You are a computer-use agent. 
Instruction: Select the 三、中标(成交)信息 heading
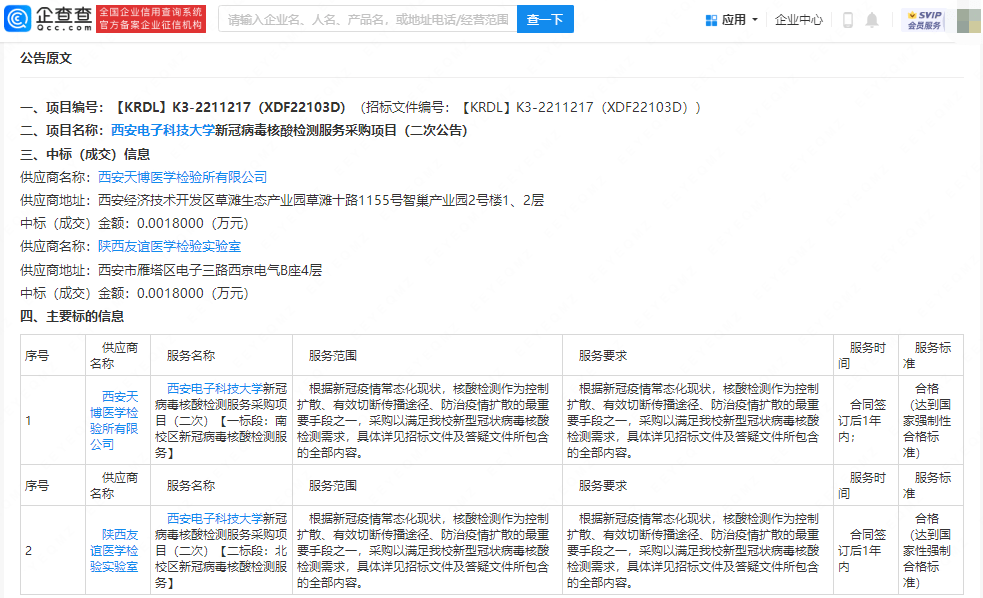click(85, 154)
